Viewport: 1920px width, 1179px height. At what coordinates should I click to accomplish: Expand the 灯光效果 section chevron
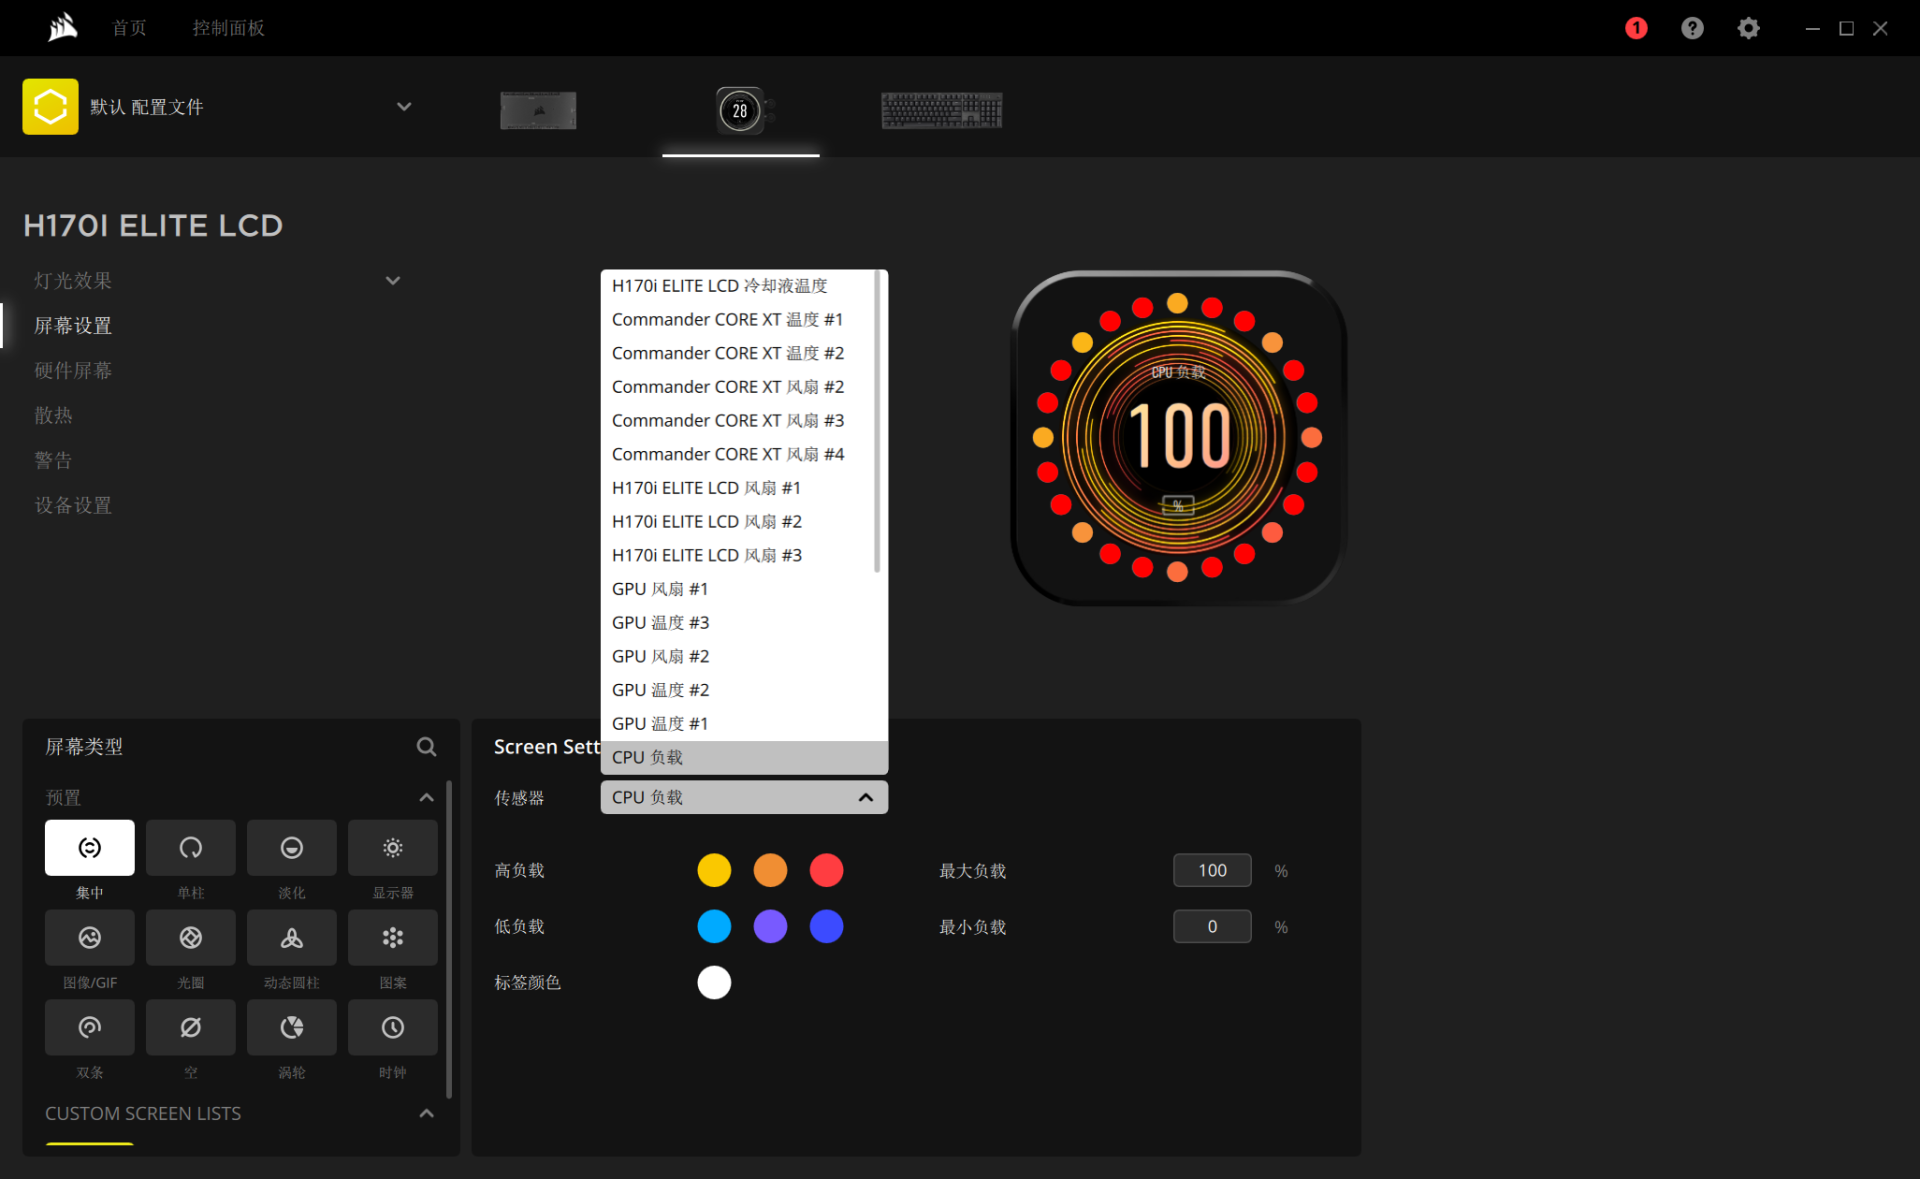tap(393, 281)
